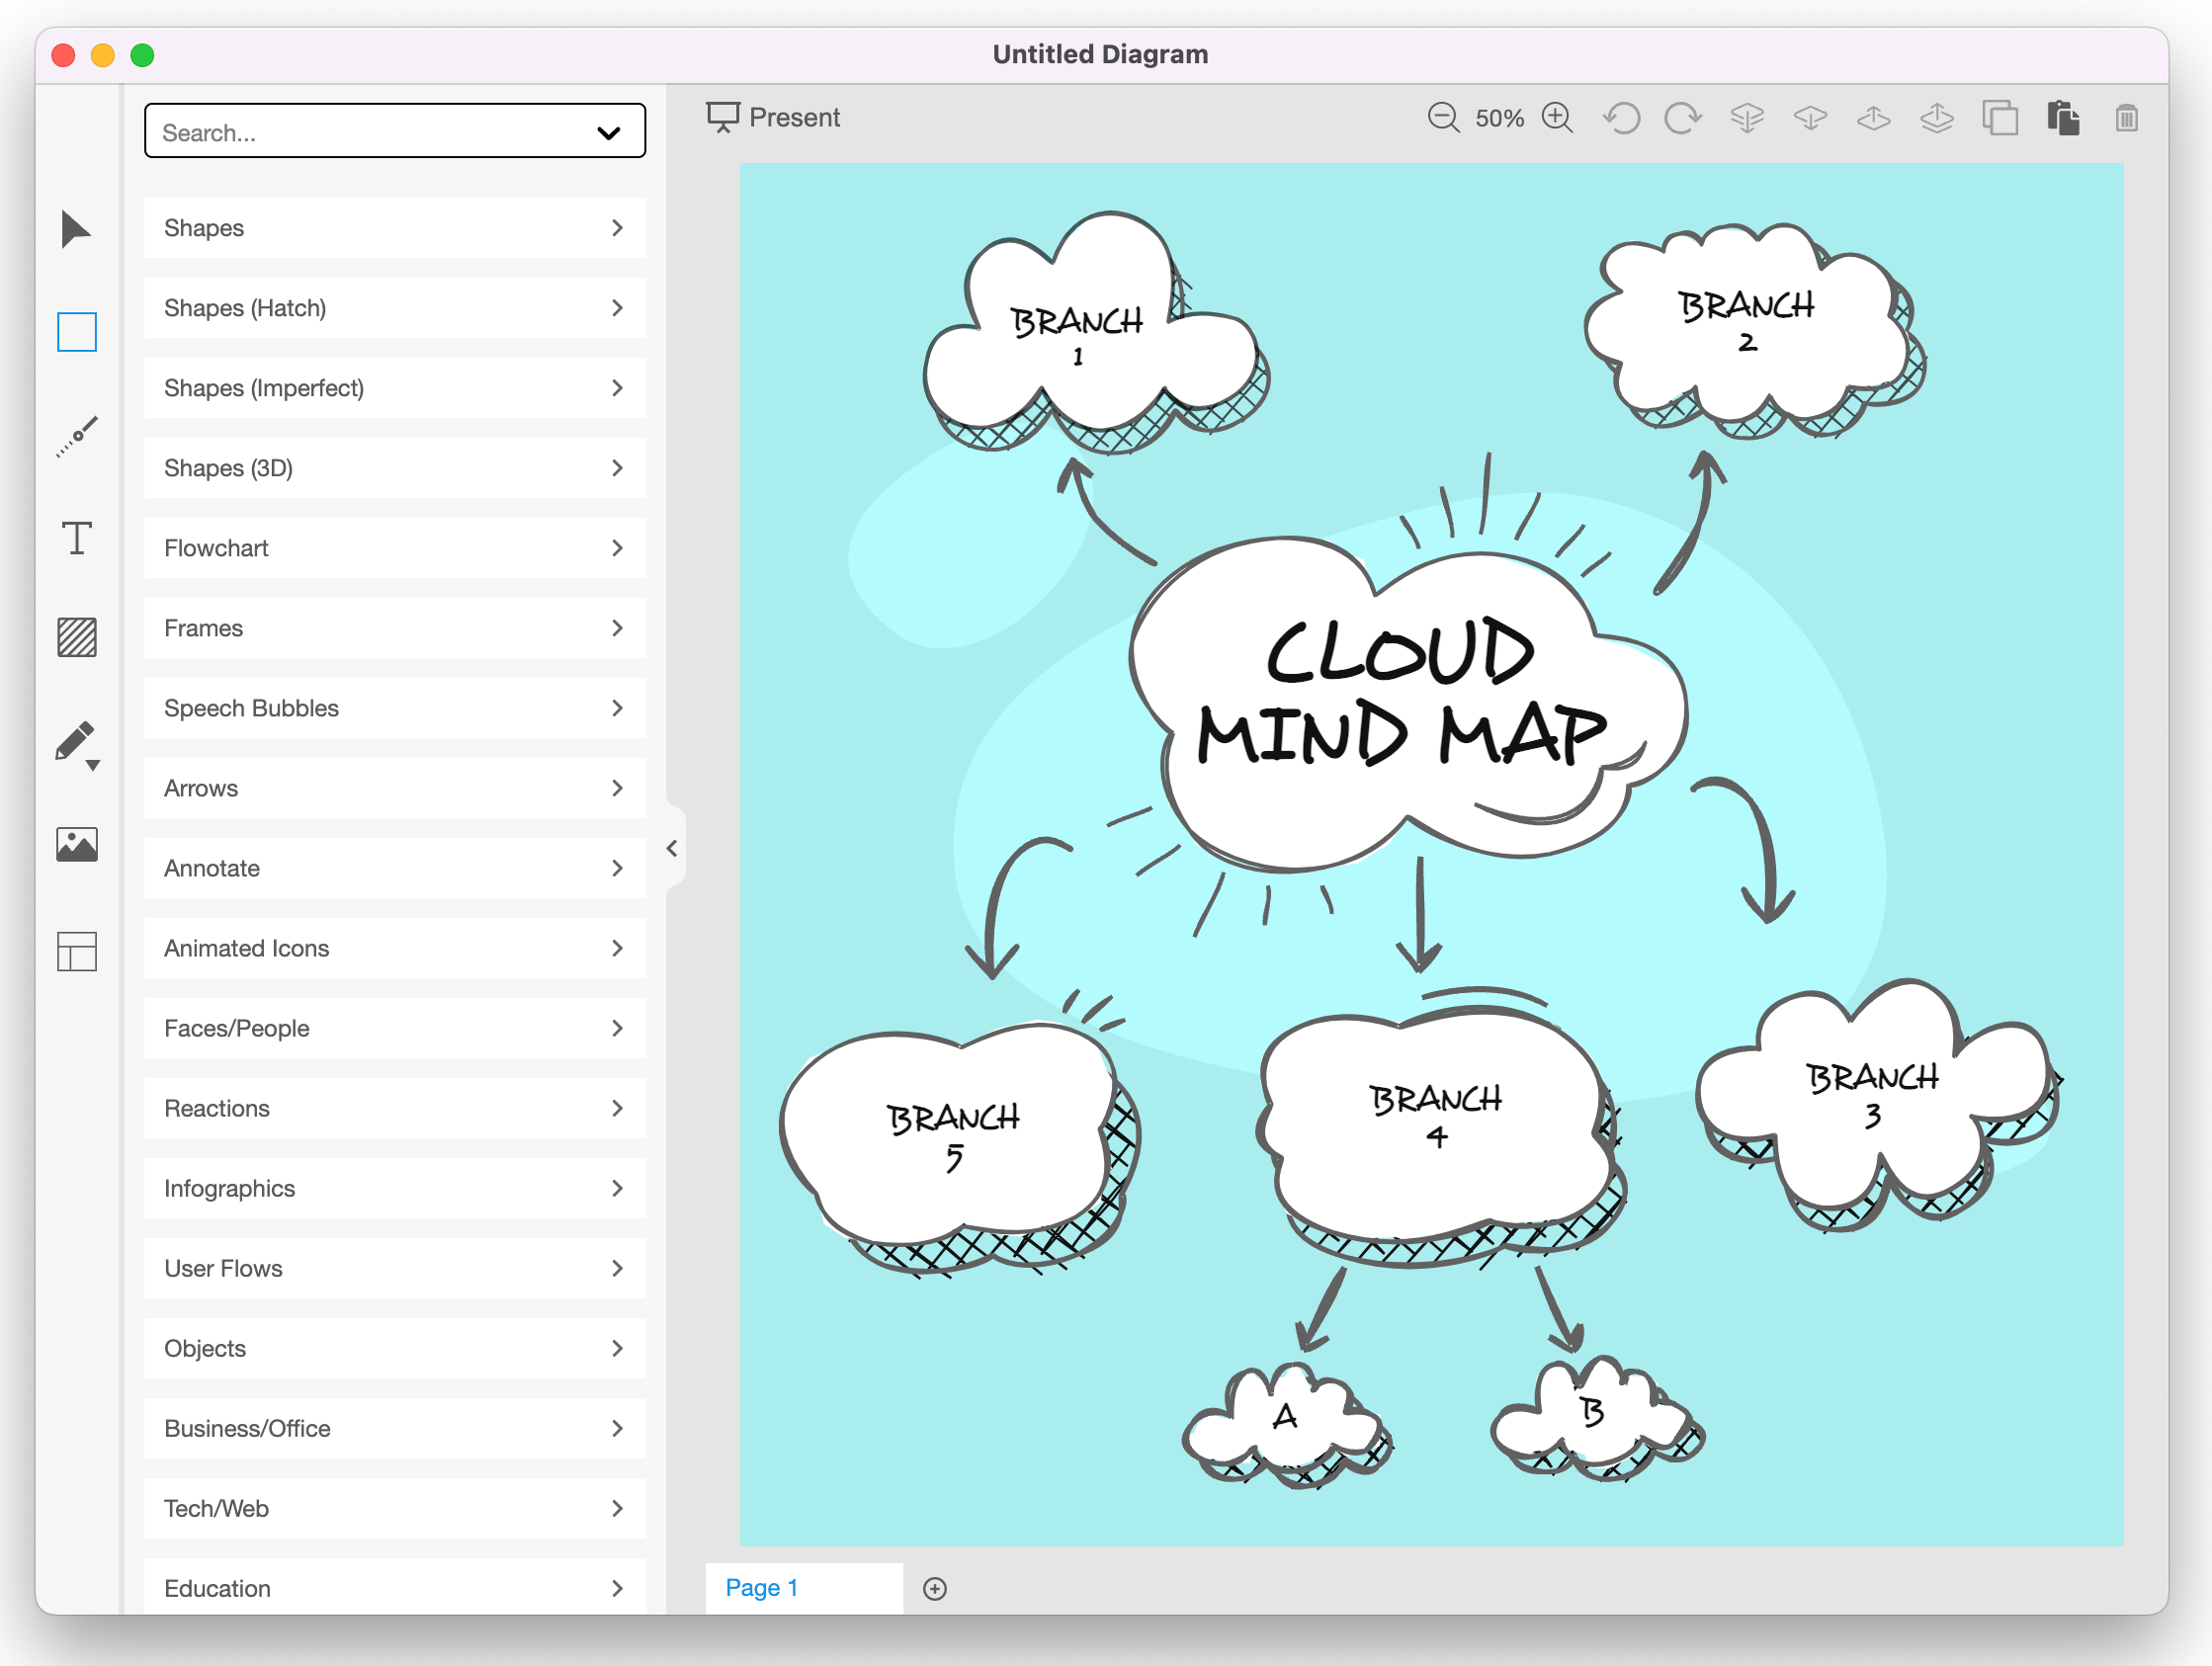The image size is (2212, 1666).
Task: Select the pointer arrow tool
Action: pyautogui.click(x=75, y=230)
